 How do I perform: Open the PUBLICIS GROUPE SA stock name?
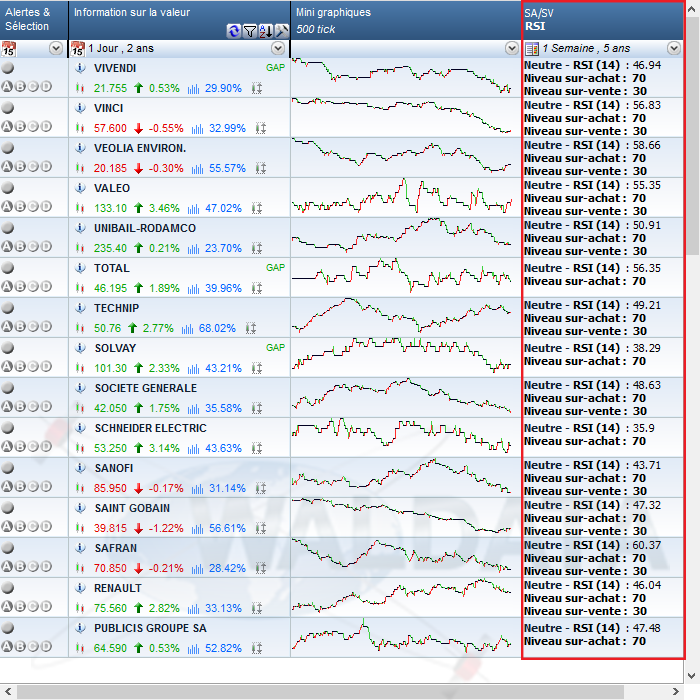tap(150, 628)
